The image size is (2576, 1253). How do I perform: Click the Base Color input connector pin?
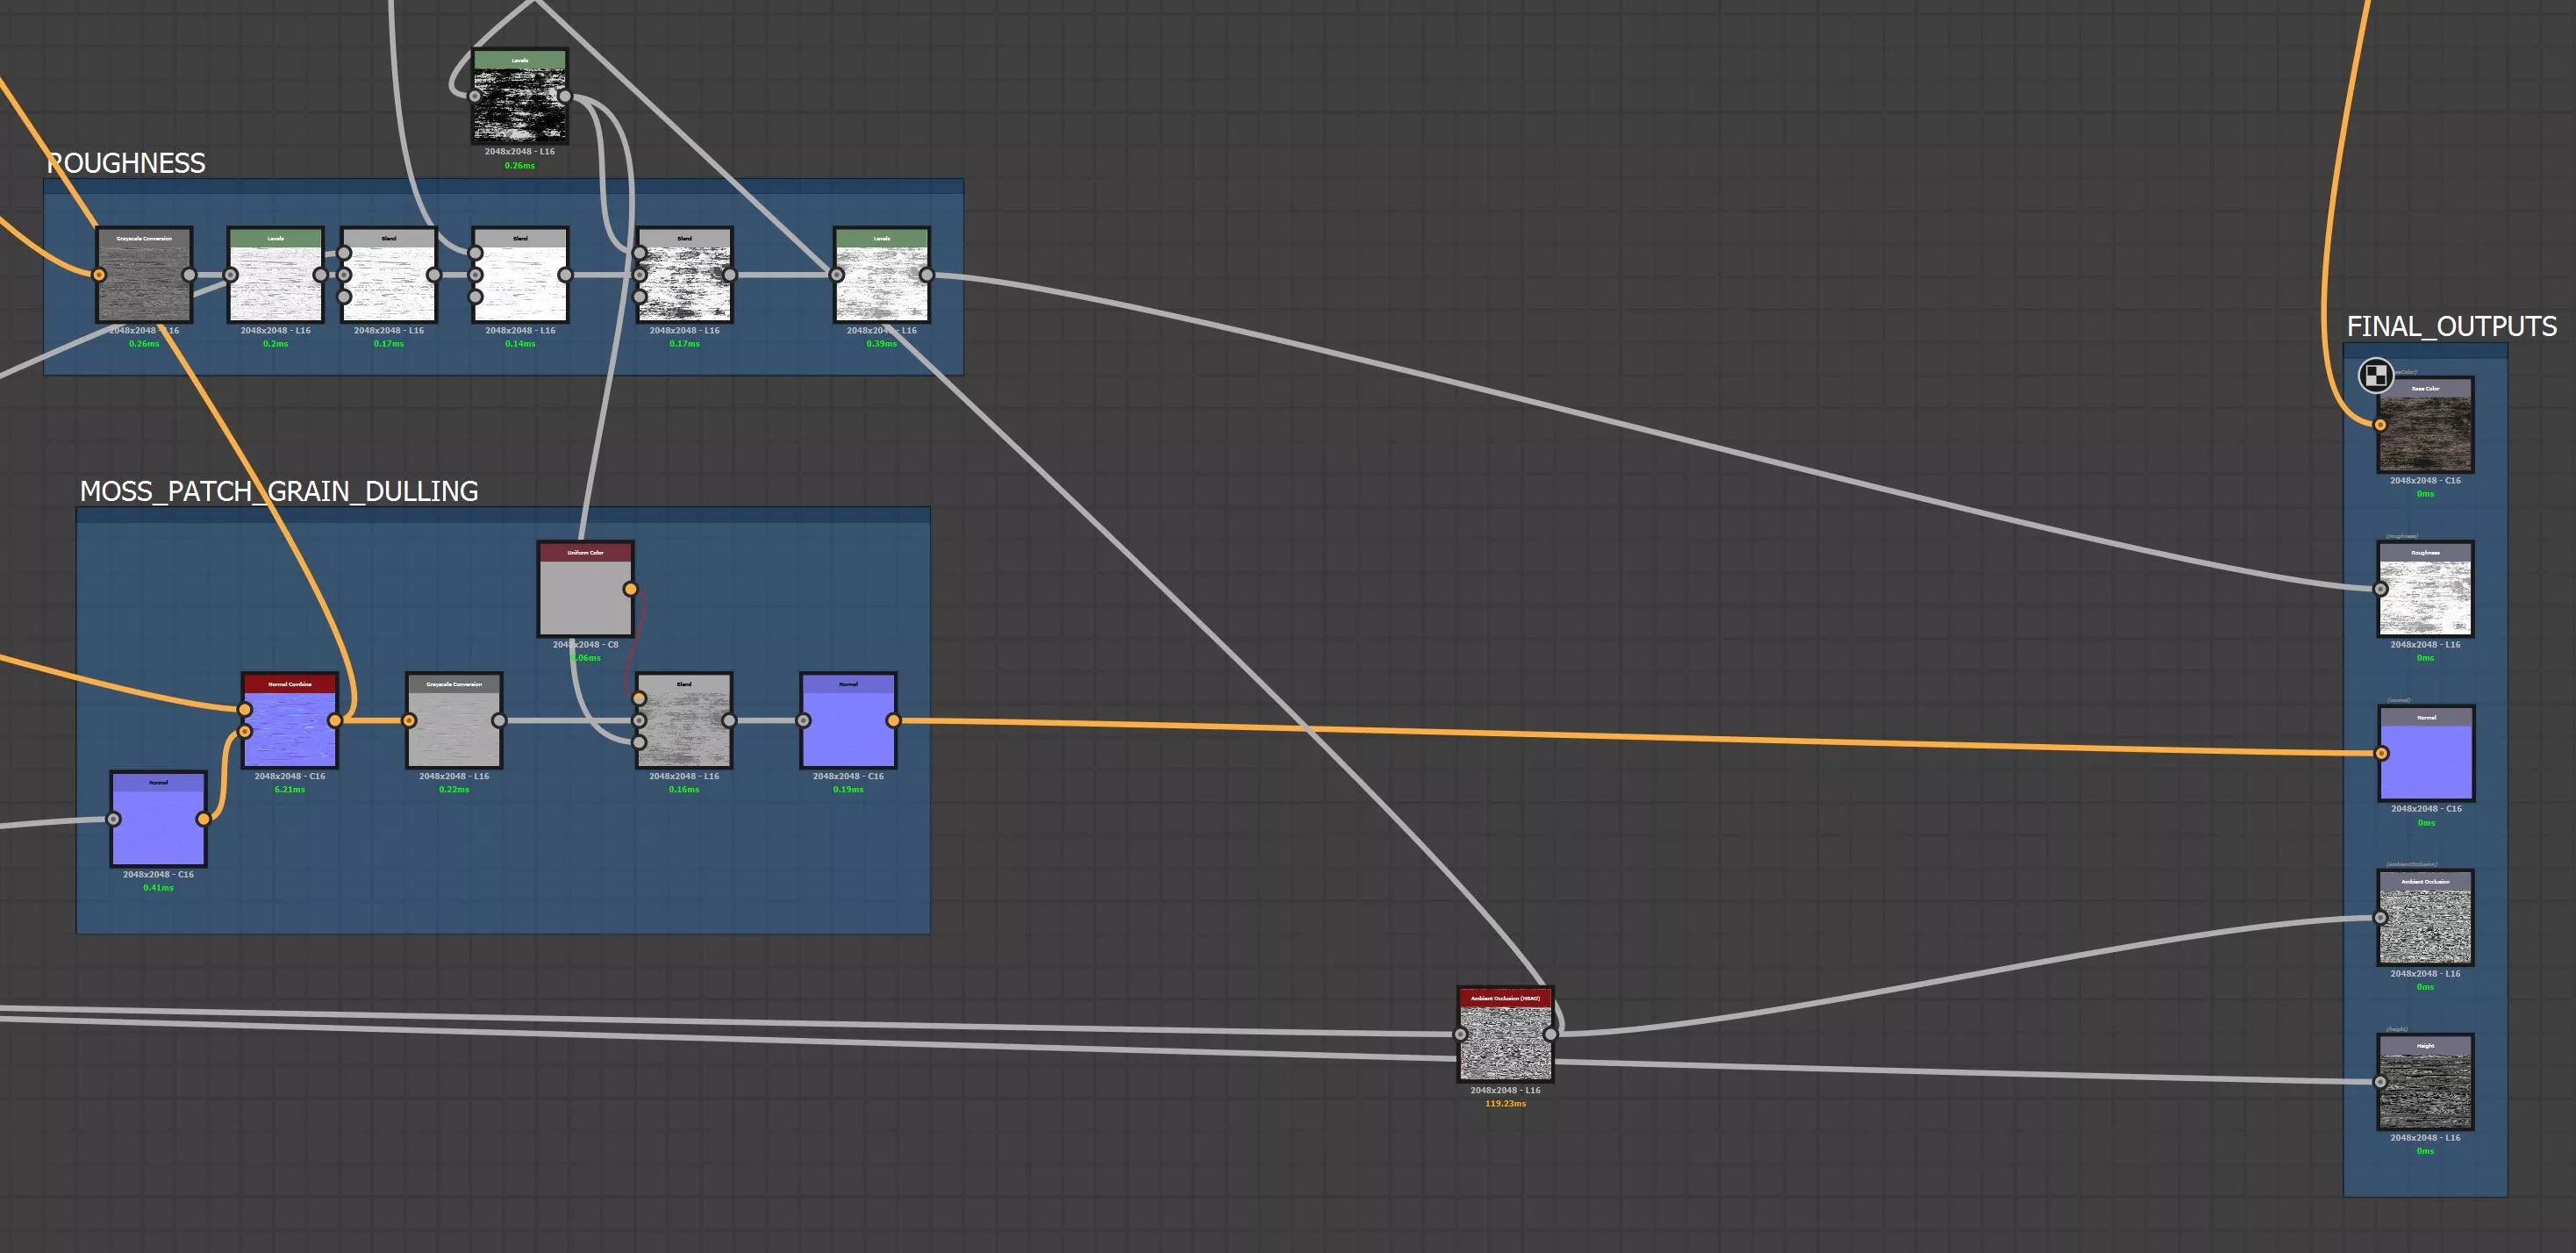coord(2380,425)
